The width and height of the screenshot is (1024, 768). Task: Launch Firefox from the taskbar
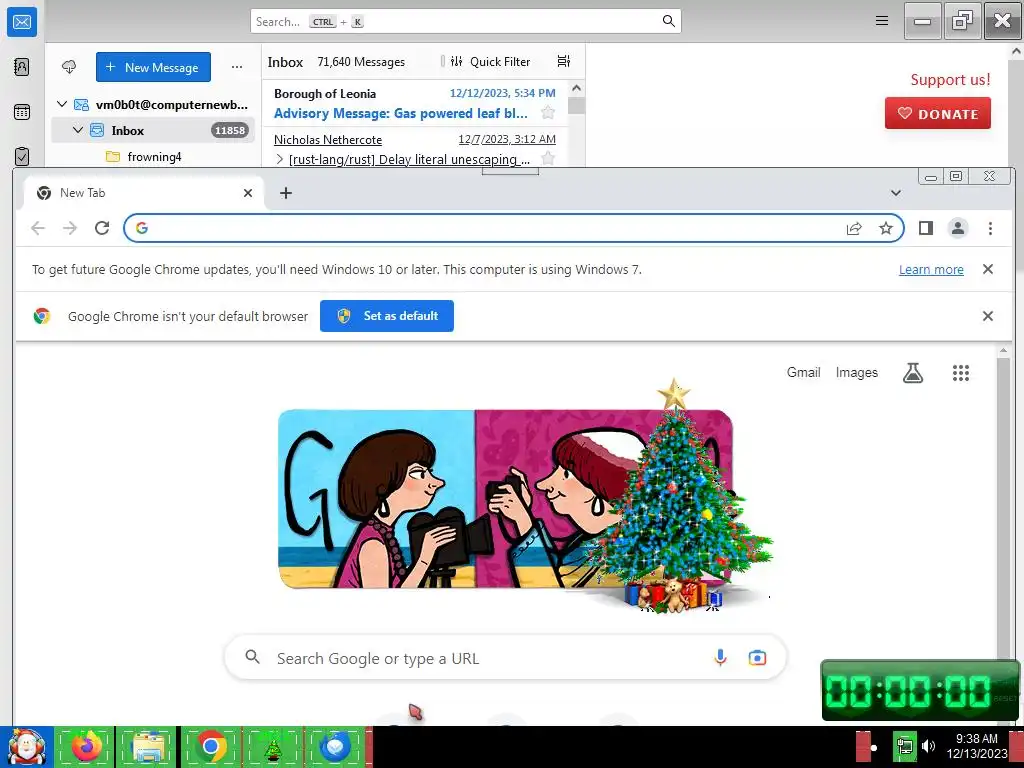click(87, 746)
